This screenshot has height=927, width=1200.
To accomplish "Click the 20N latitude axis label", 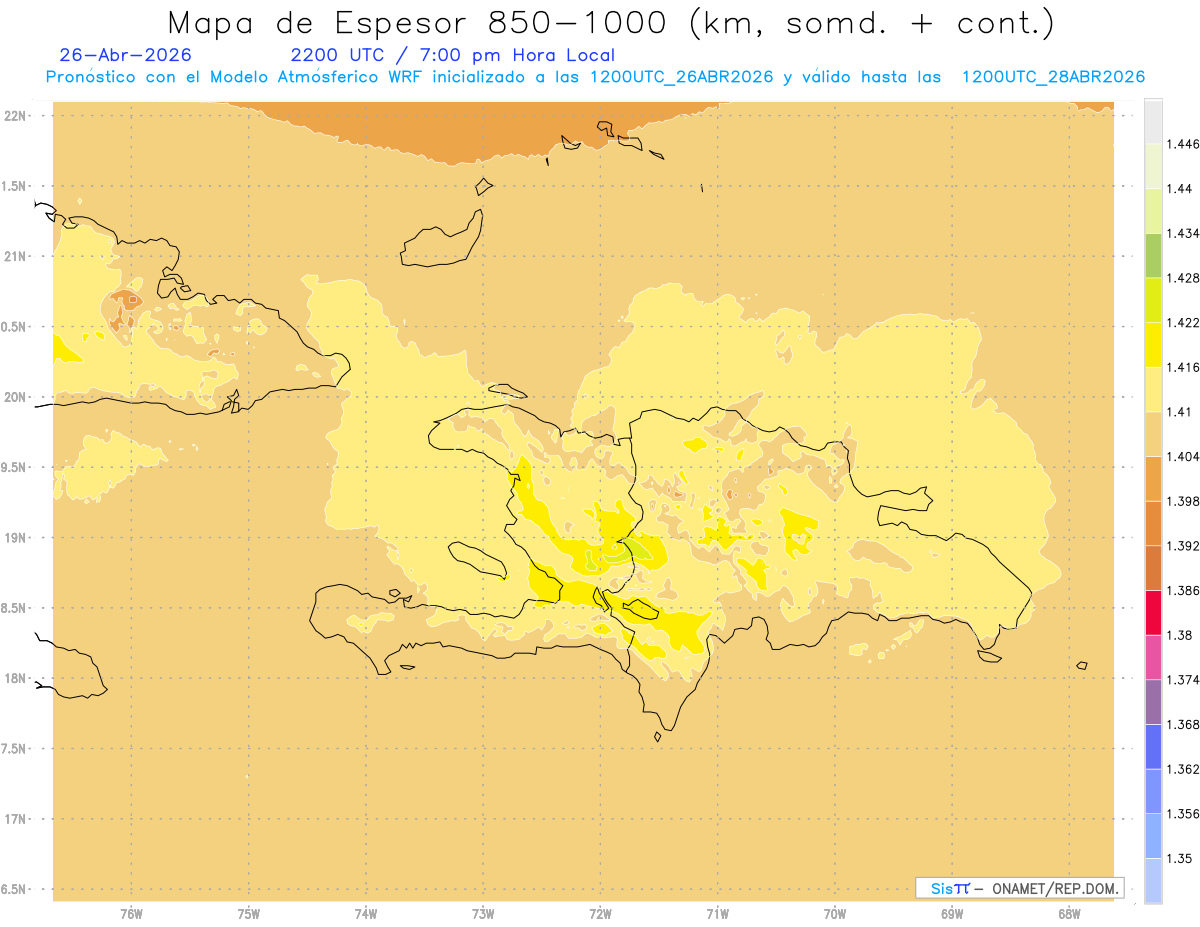I will (14, 397).
